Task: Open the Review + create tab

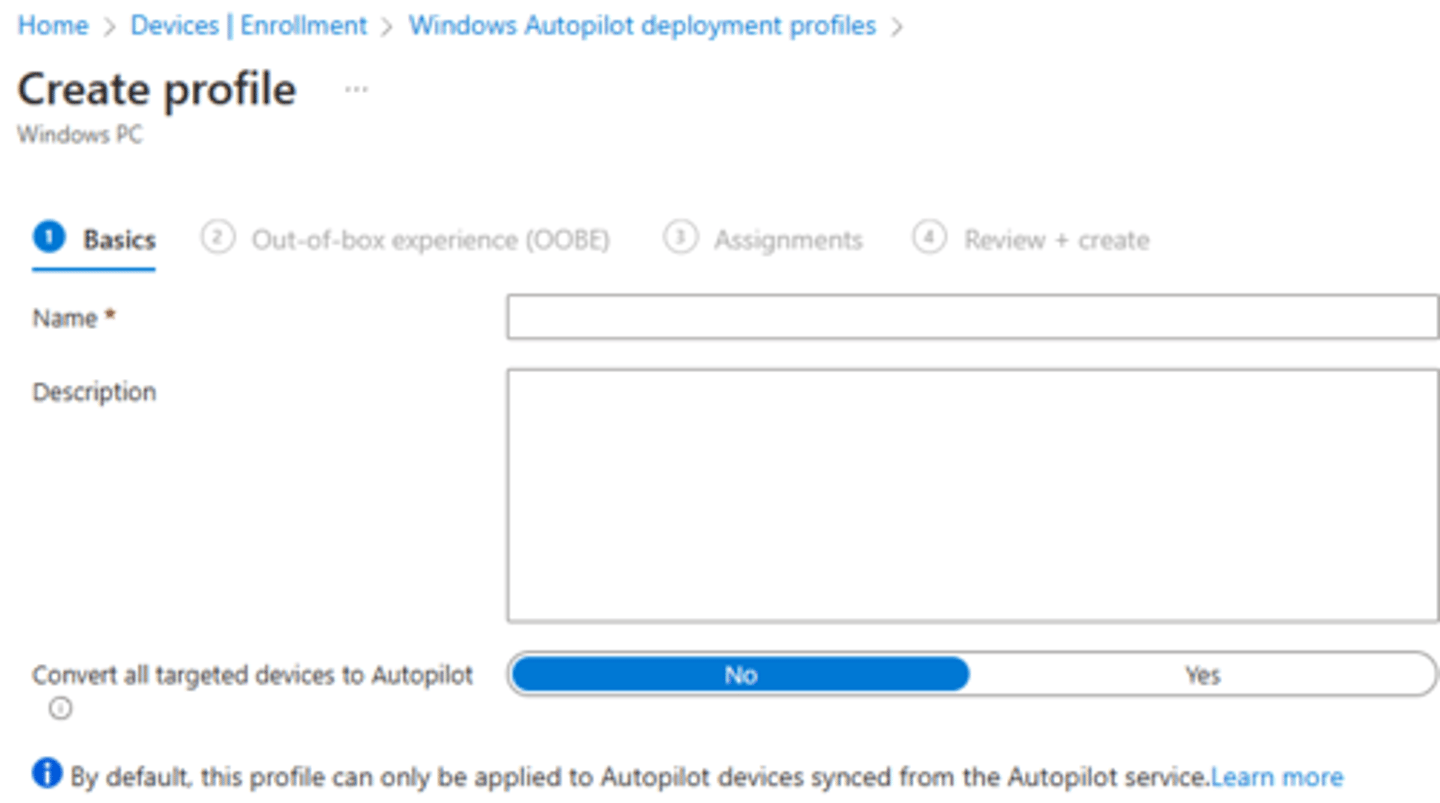Action: click(x=1056, y=240)
